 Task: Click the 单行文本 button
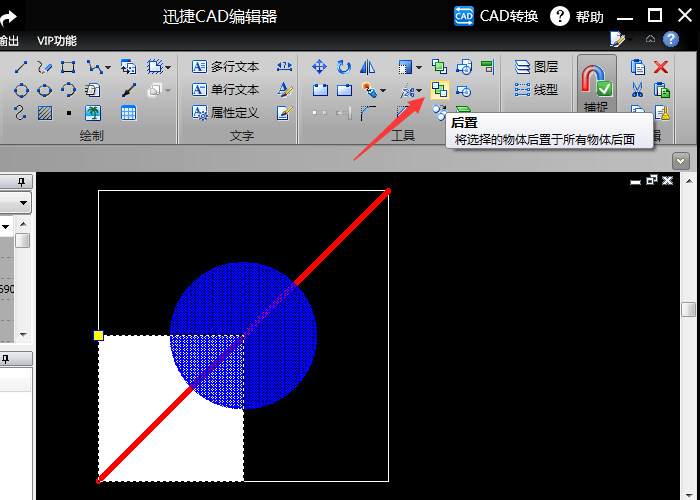225,90
